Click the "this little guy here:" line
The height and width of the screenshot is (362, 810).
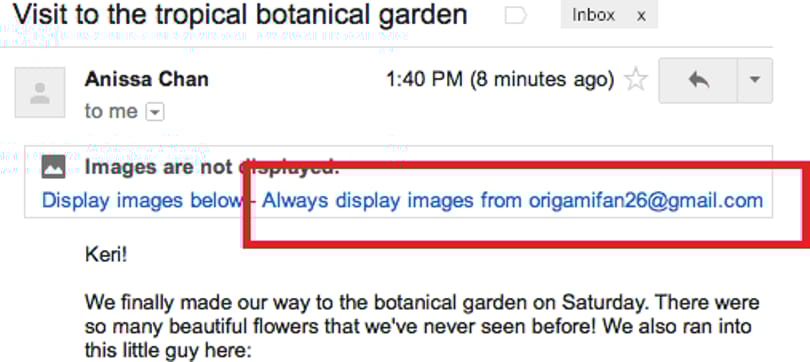click(x=167, y=351)
